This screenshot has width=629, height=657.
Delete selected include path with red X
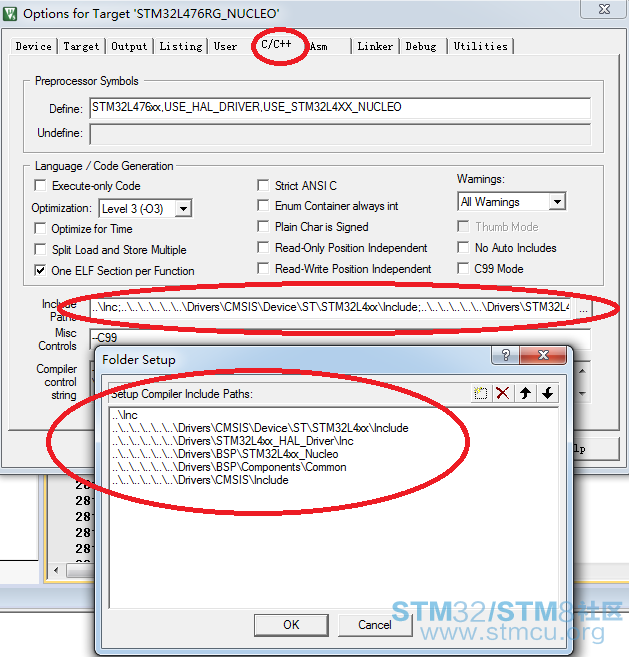(x=502, y=393)
